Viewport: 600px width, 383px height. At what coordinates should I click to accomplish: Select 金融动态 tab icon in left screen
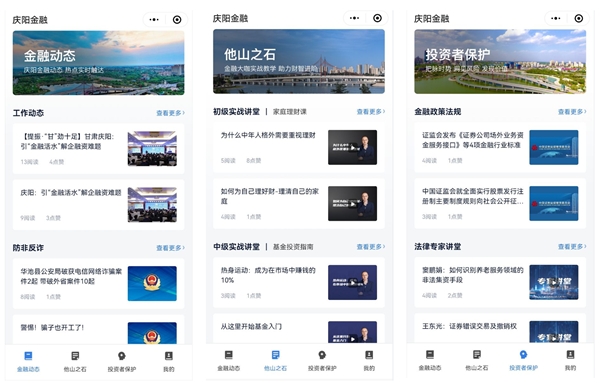(x=28, y=356)
